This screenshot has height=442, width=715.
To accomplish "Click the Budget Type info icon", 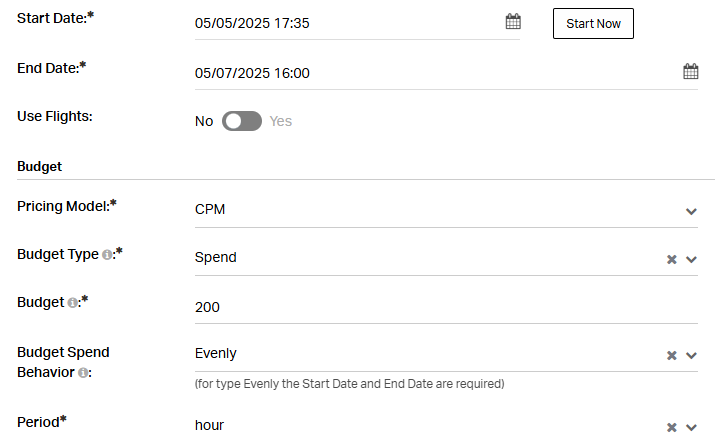I will (107, 255).
